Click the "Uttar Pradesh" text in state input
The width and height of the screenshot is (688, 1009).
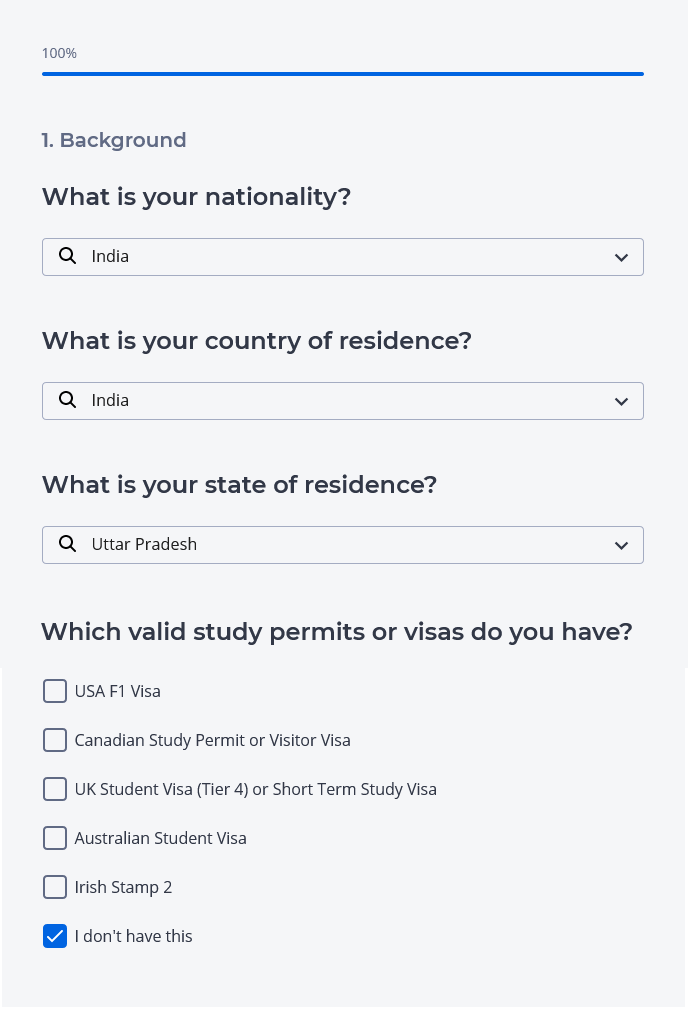point(144,544)
